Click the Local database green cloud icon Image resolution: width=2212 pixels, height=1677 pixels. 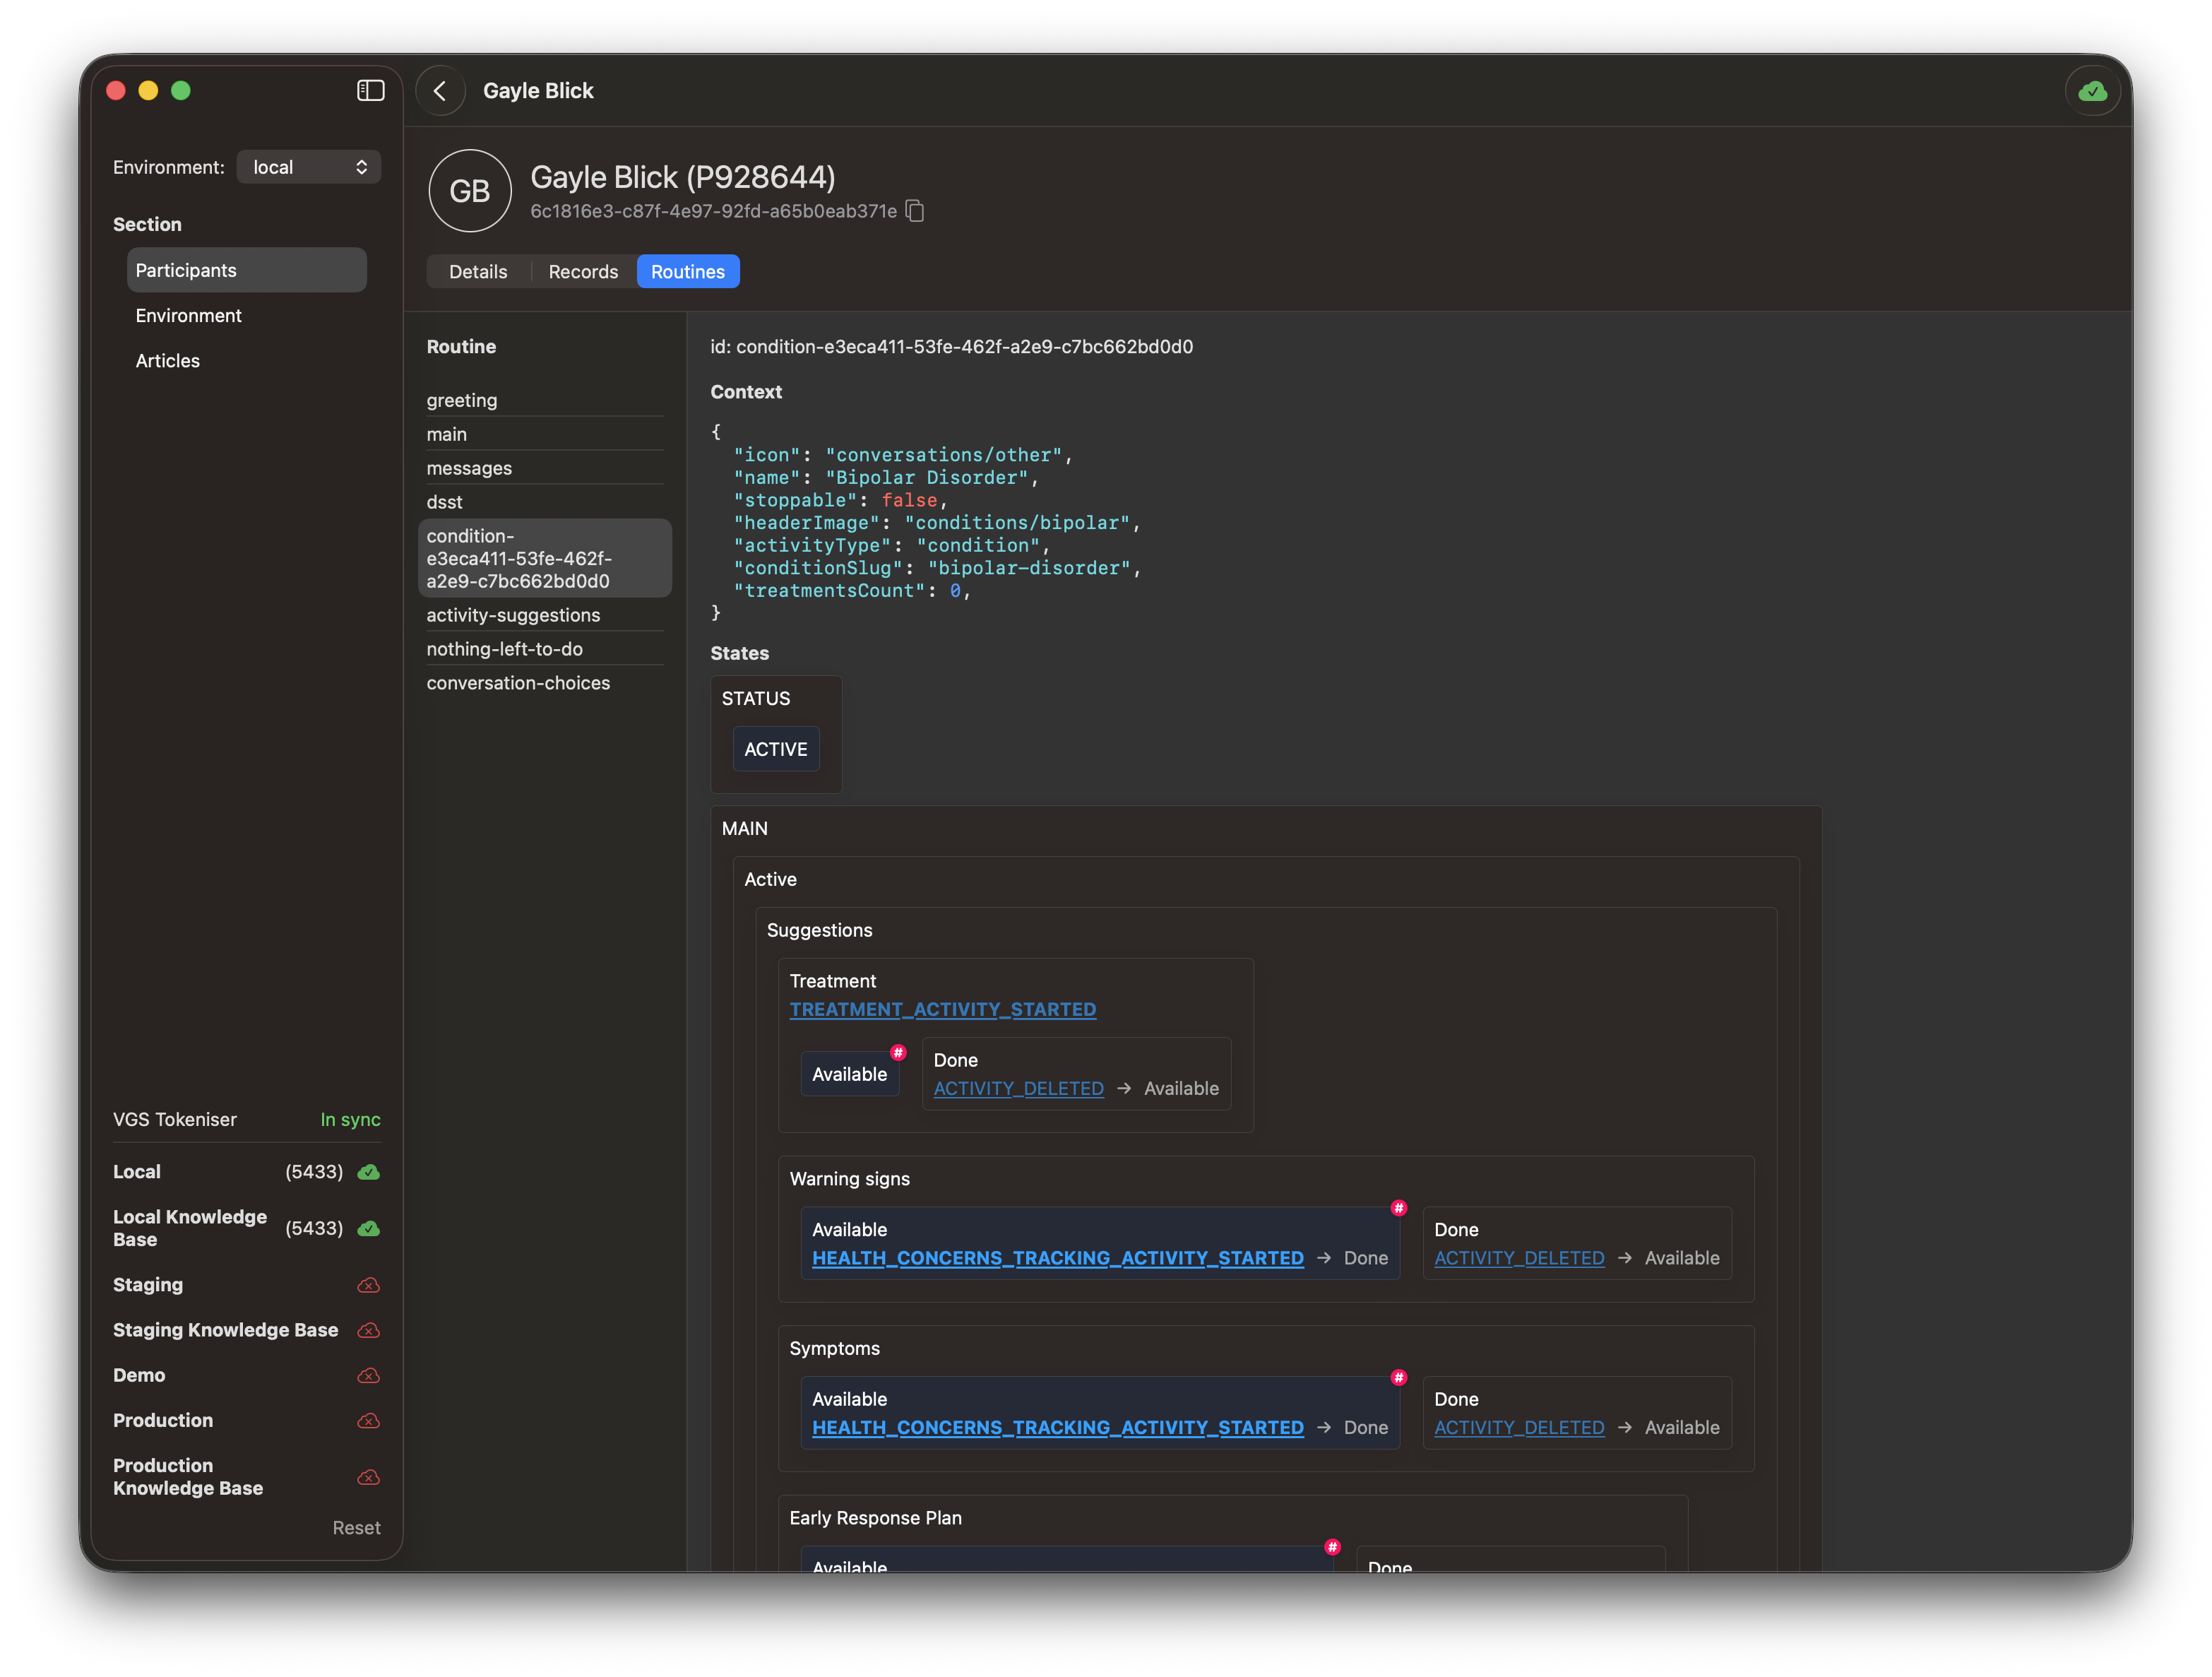point(368,1172)
